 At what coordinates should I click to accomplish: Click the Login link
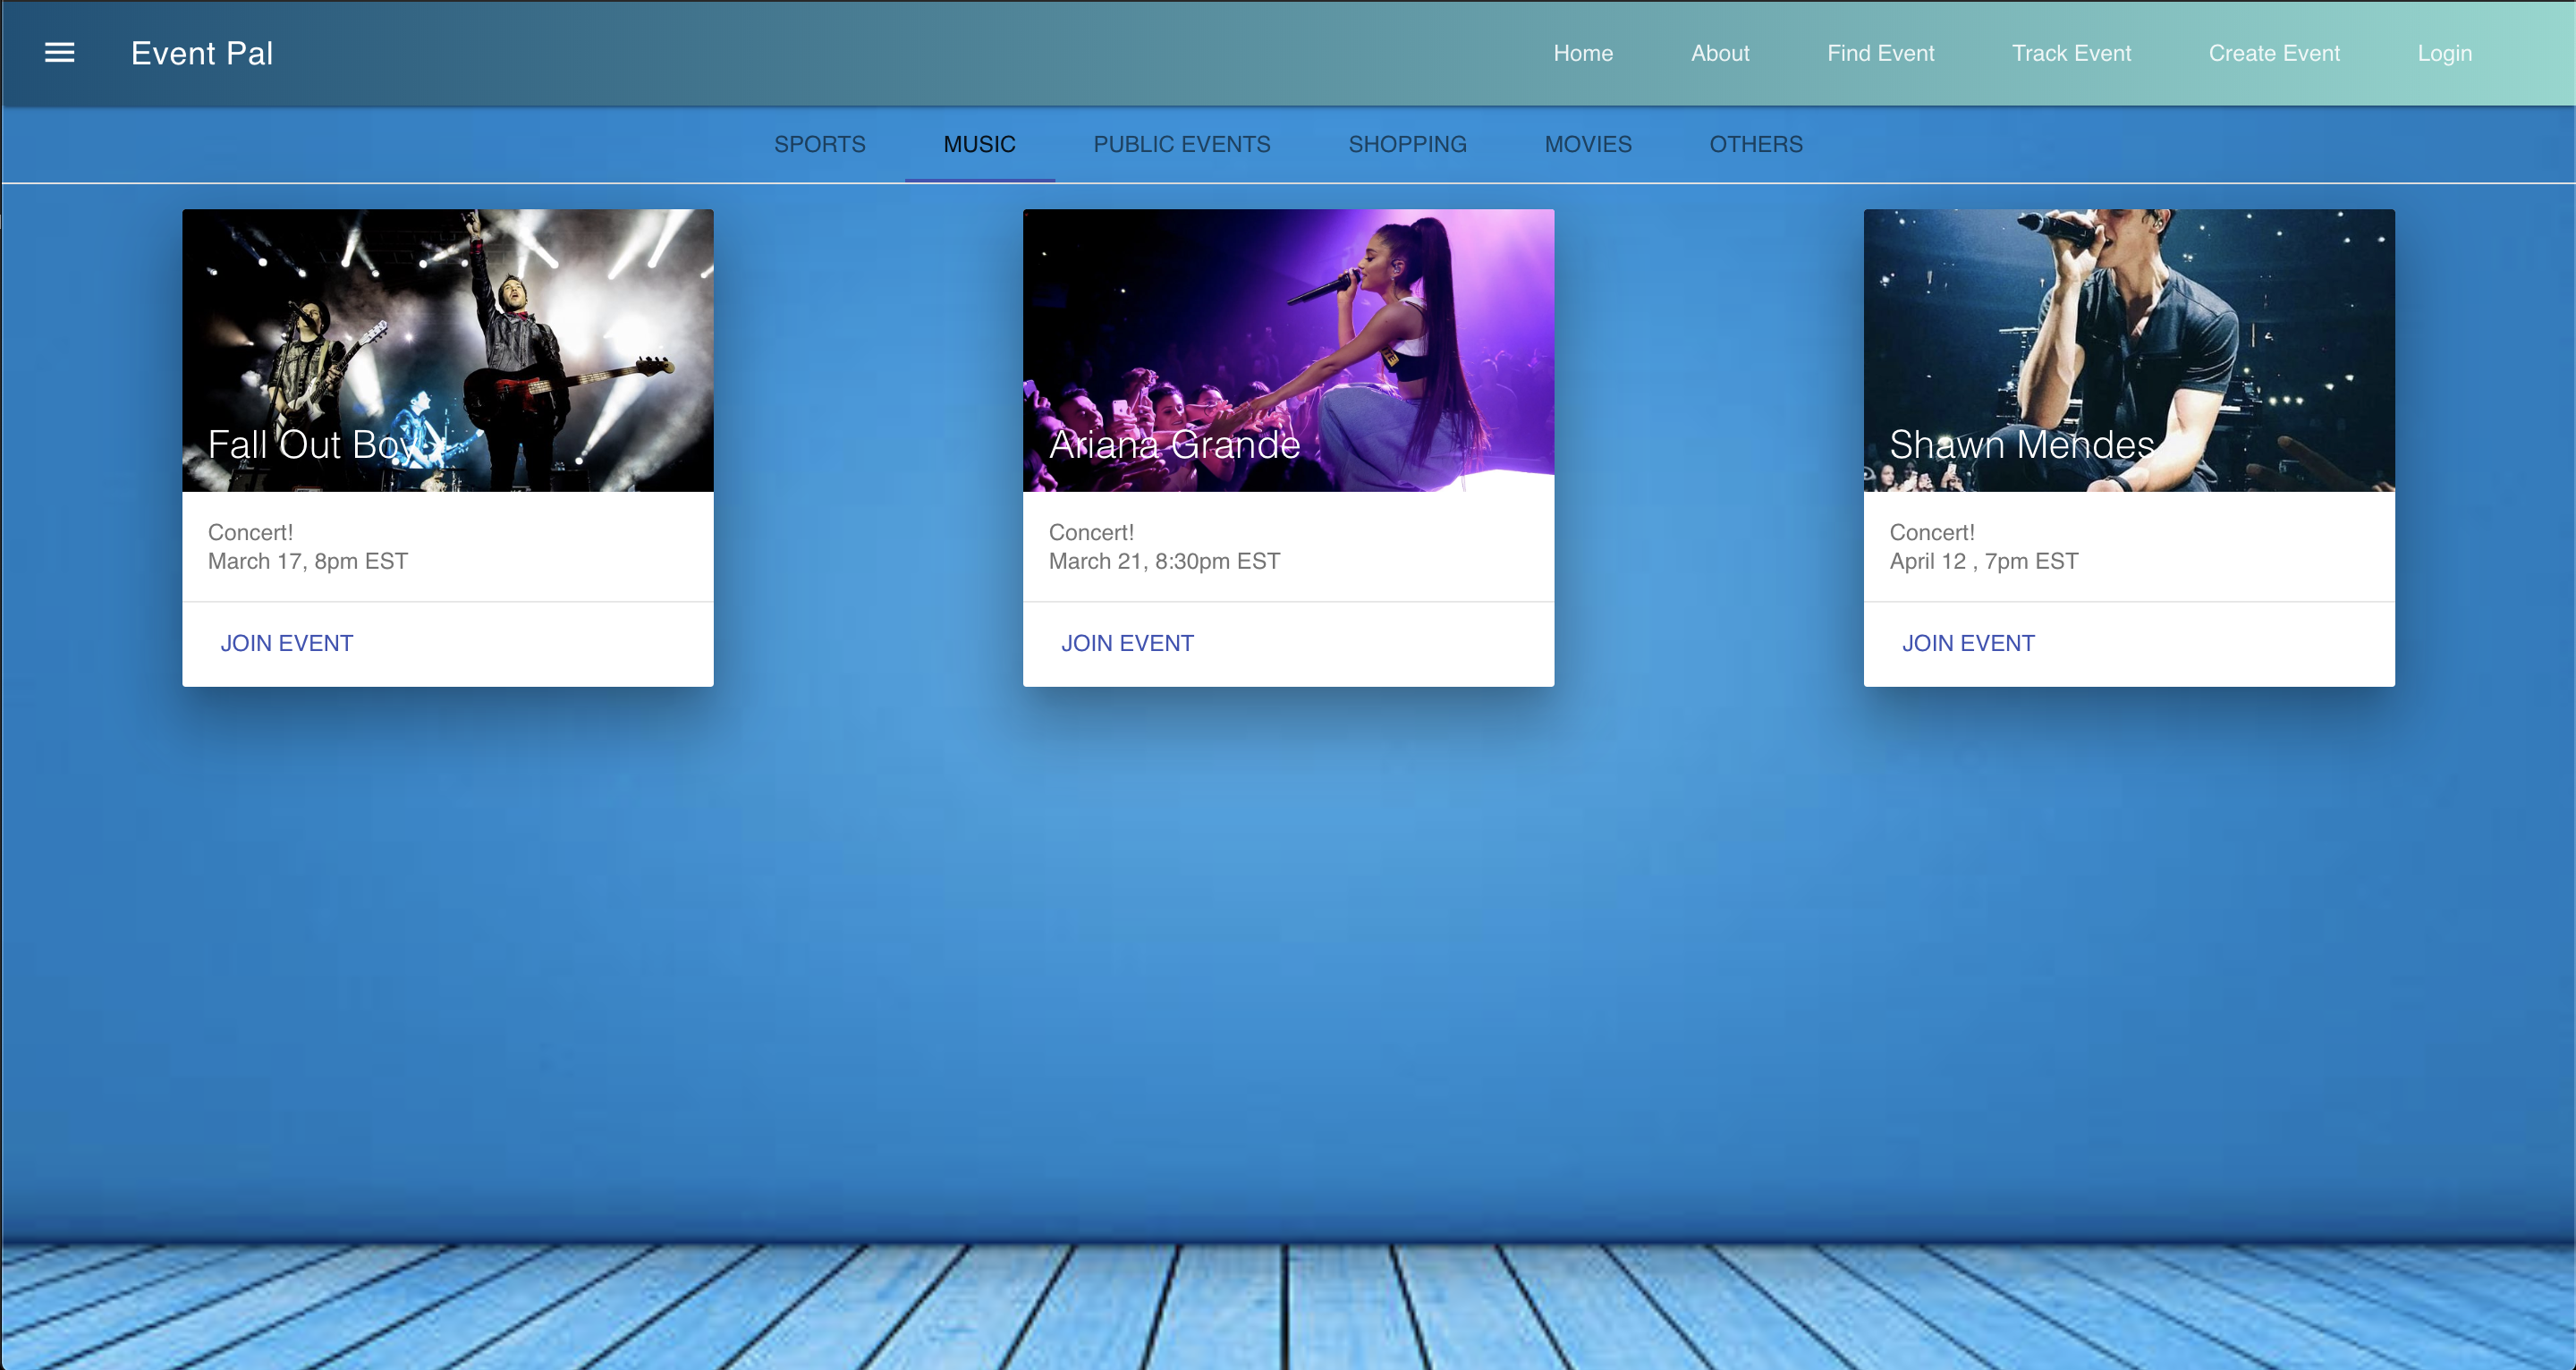pyautogui.click(x=2444, y=53)
